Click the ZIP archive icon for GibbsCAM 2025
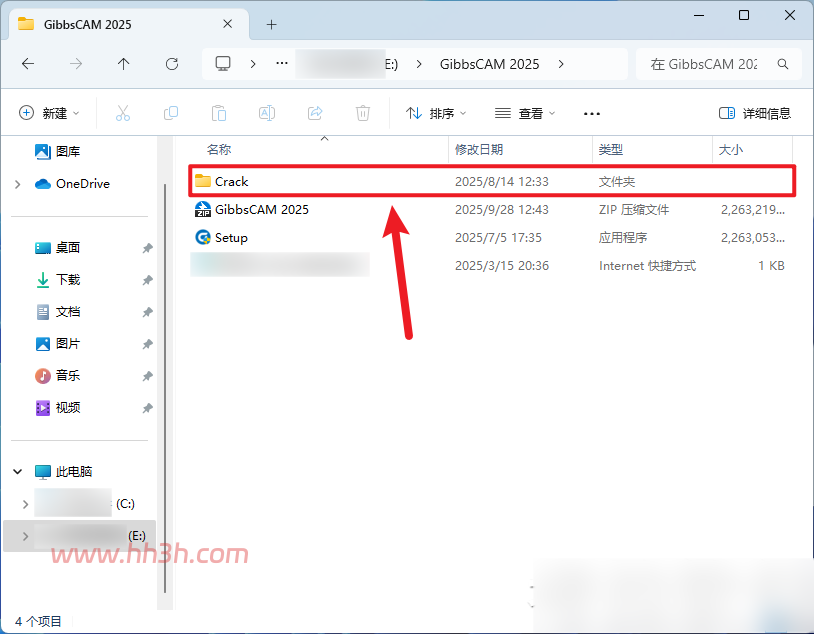 click(x=202, y=209)
